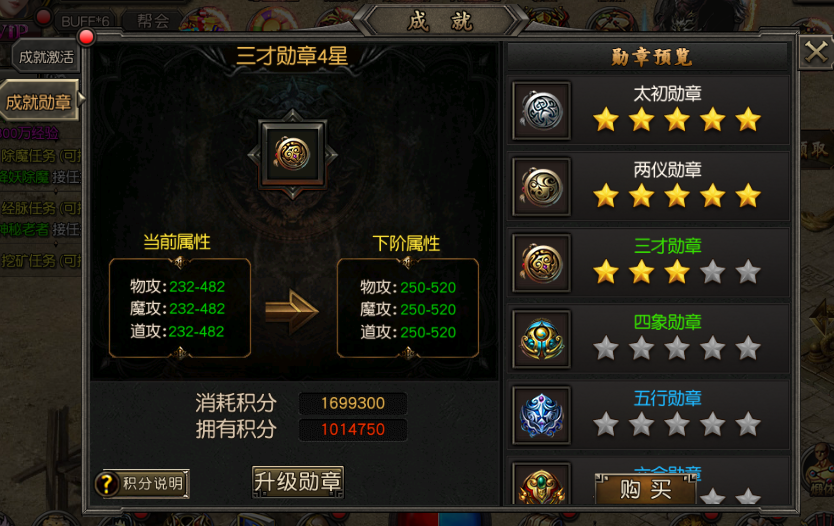Image resolution: width=834 pixels, height=526 pixels.
Task: Click the red notification dot on panel corner
Action: click(x=86, y=37)
